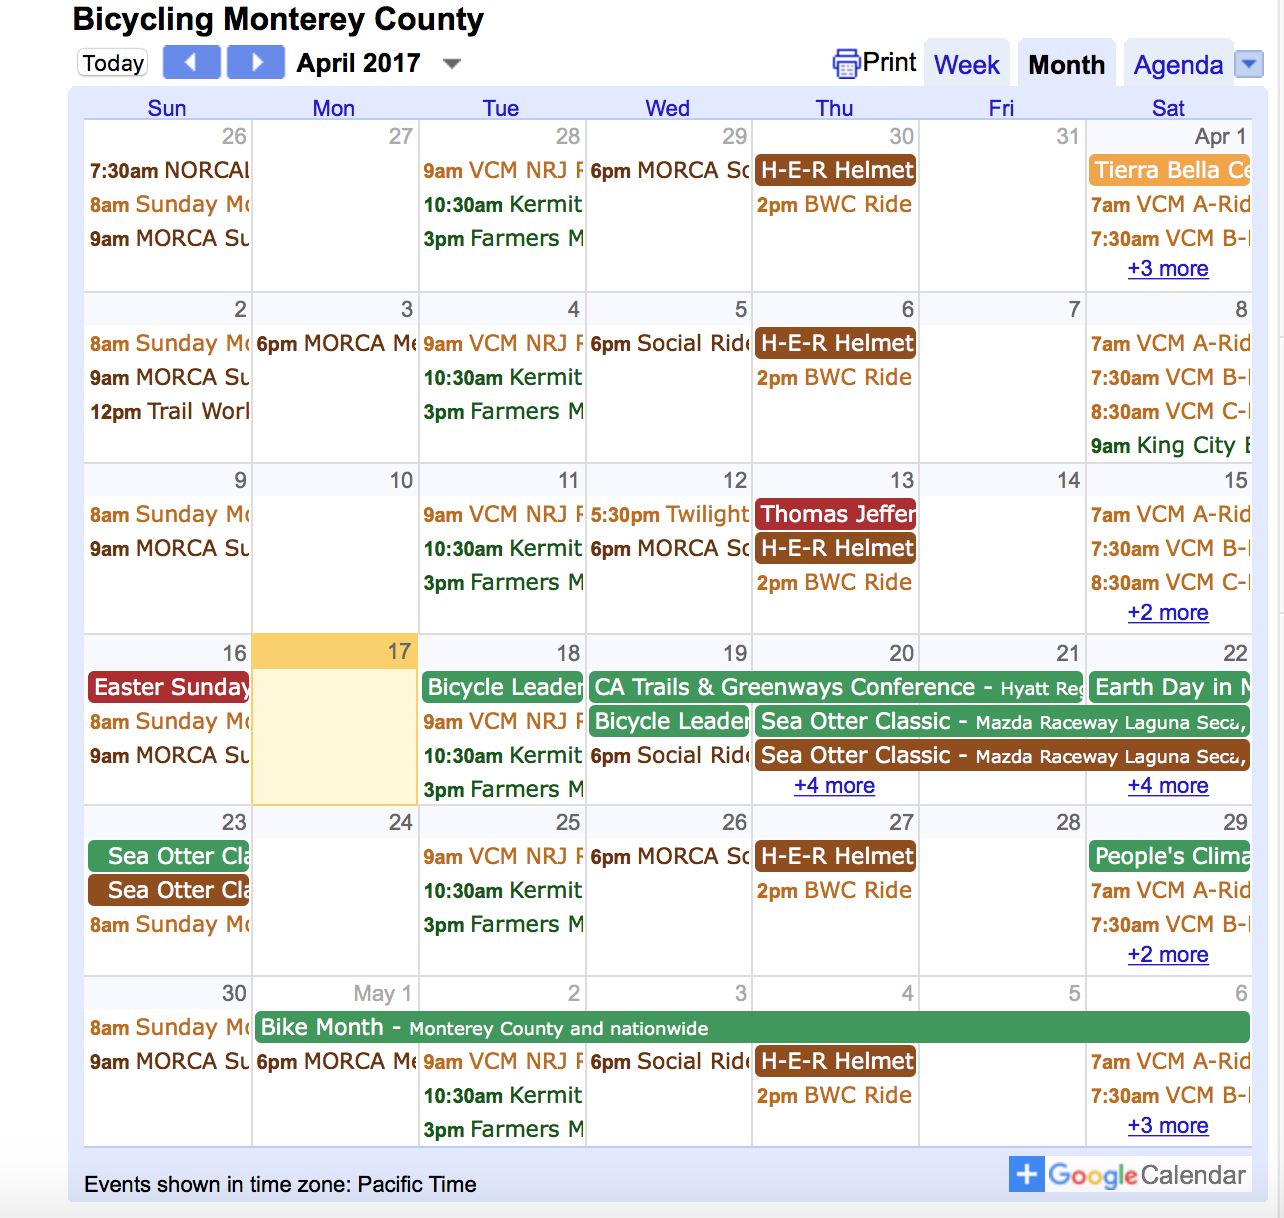Viewport: 1284px width, 1218px height.
Task: Go to the previous month arrow
Action: coord(192,63)
